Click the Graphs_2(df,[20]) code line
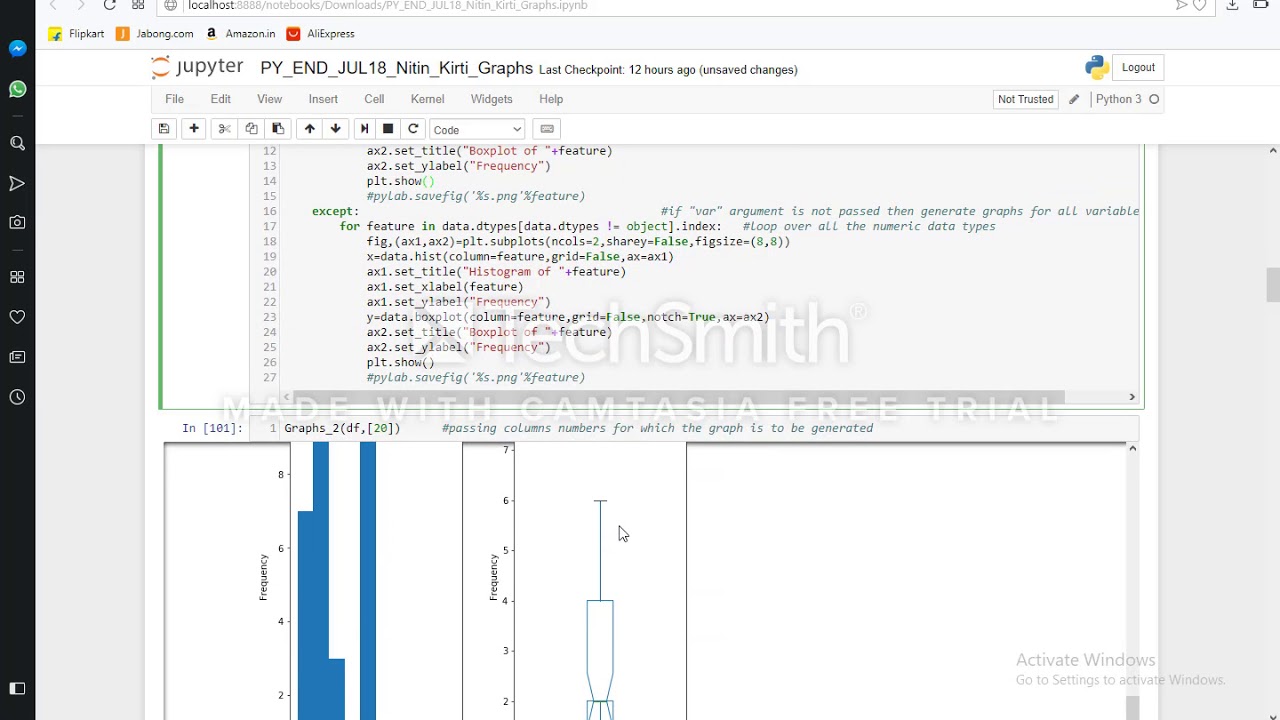The image size is (1280, 720). pos(342,428)
